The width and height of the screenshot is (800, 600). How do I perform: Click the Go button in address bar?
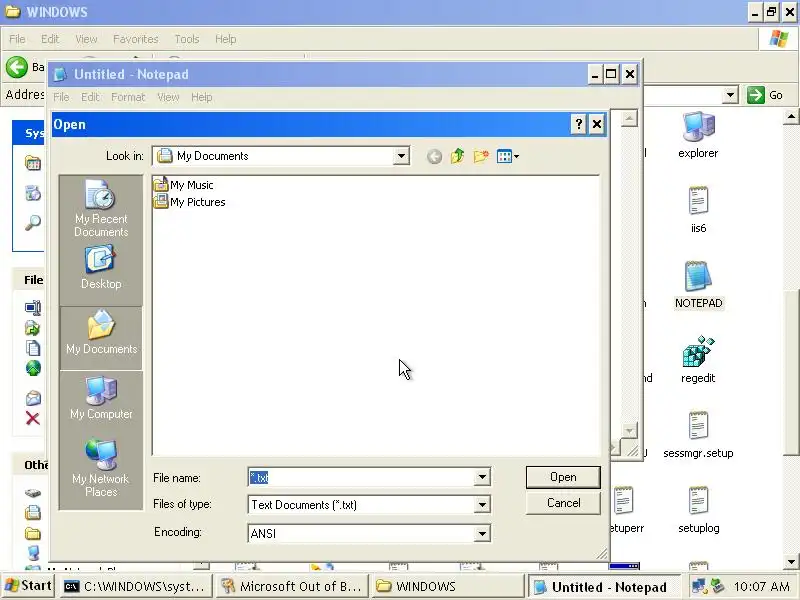(x=765, y=95)
